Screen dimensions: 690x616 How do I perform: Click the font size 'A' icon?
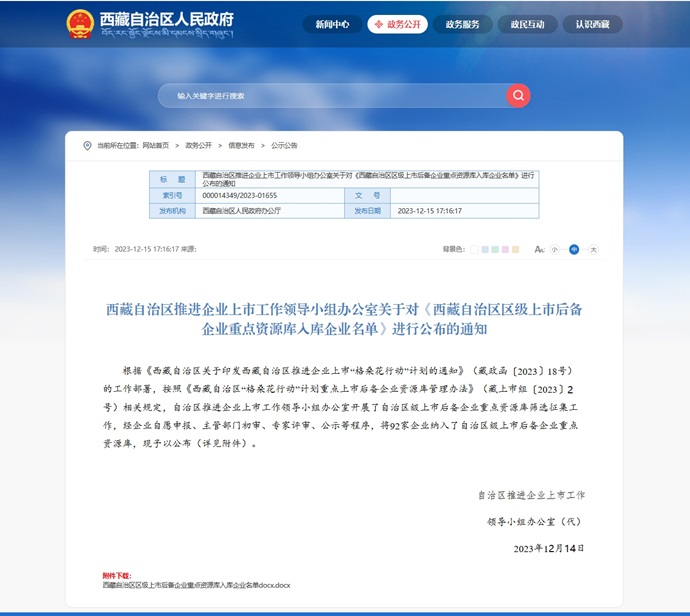[539, 249]
